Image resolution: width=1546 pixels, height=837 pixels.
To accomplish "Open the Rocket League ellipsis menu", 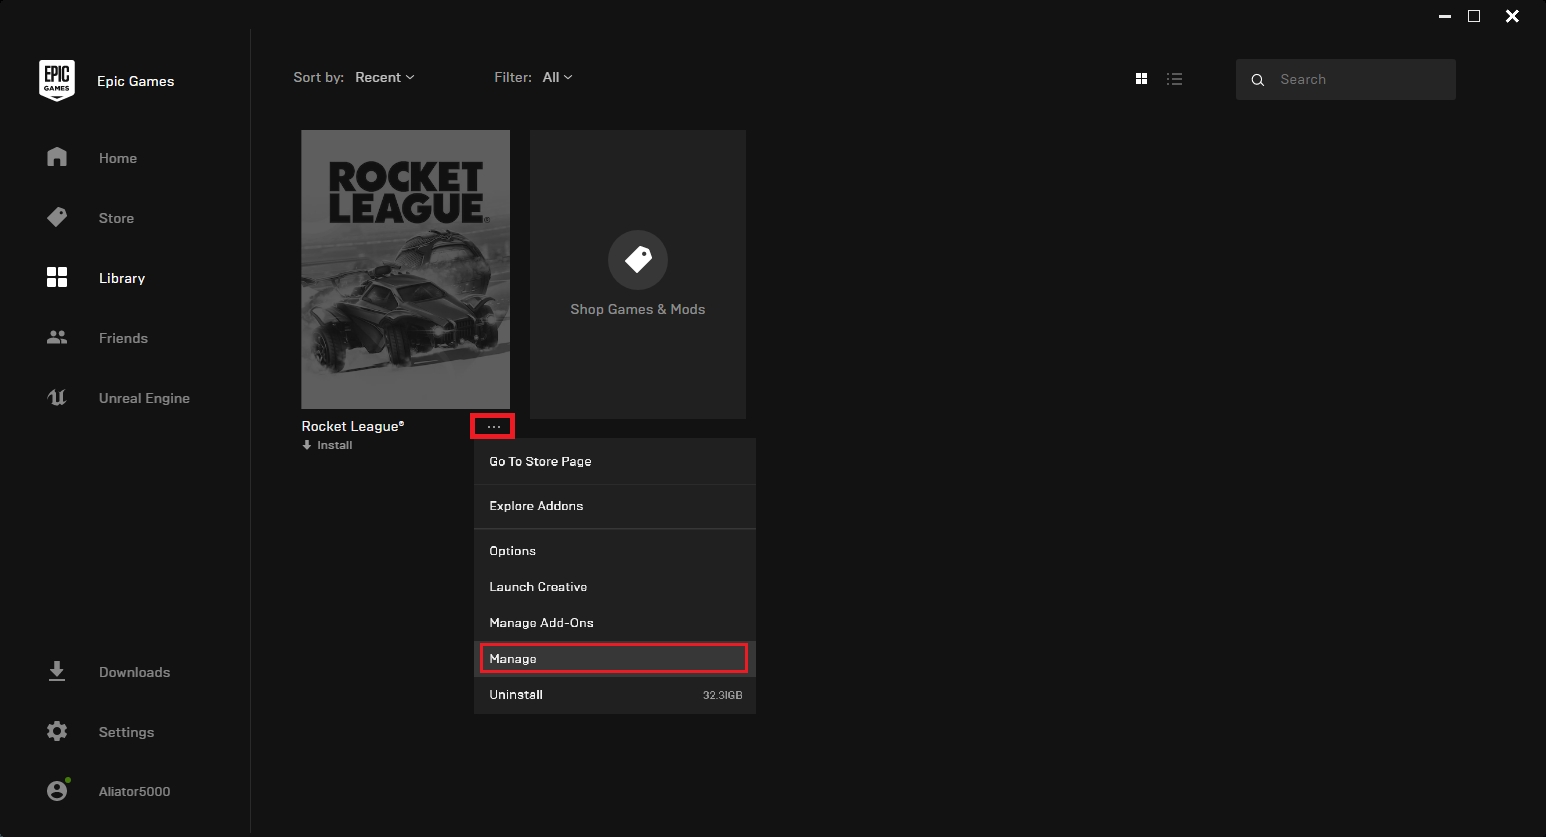I will point(492,425).
